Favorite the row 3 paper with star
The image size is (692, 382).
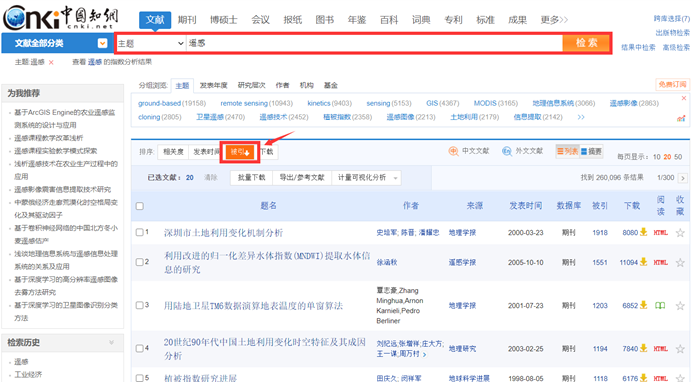coord(680,305)
